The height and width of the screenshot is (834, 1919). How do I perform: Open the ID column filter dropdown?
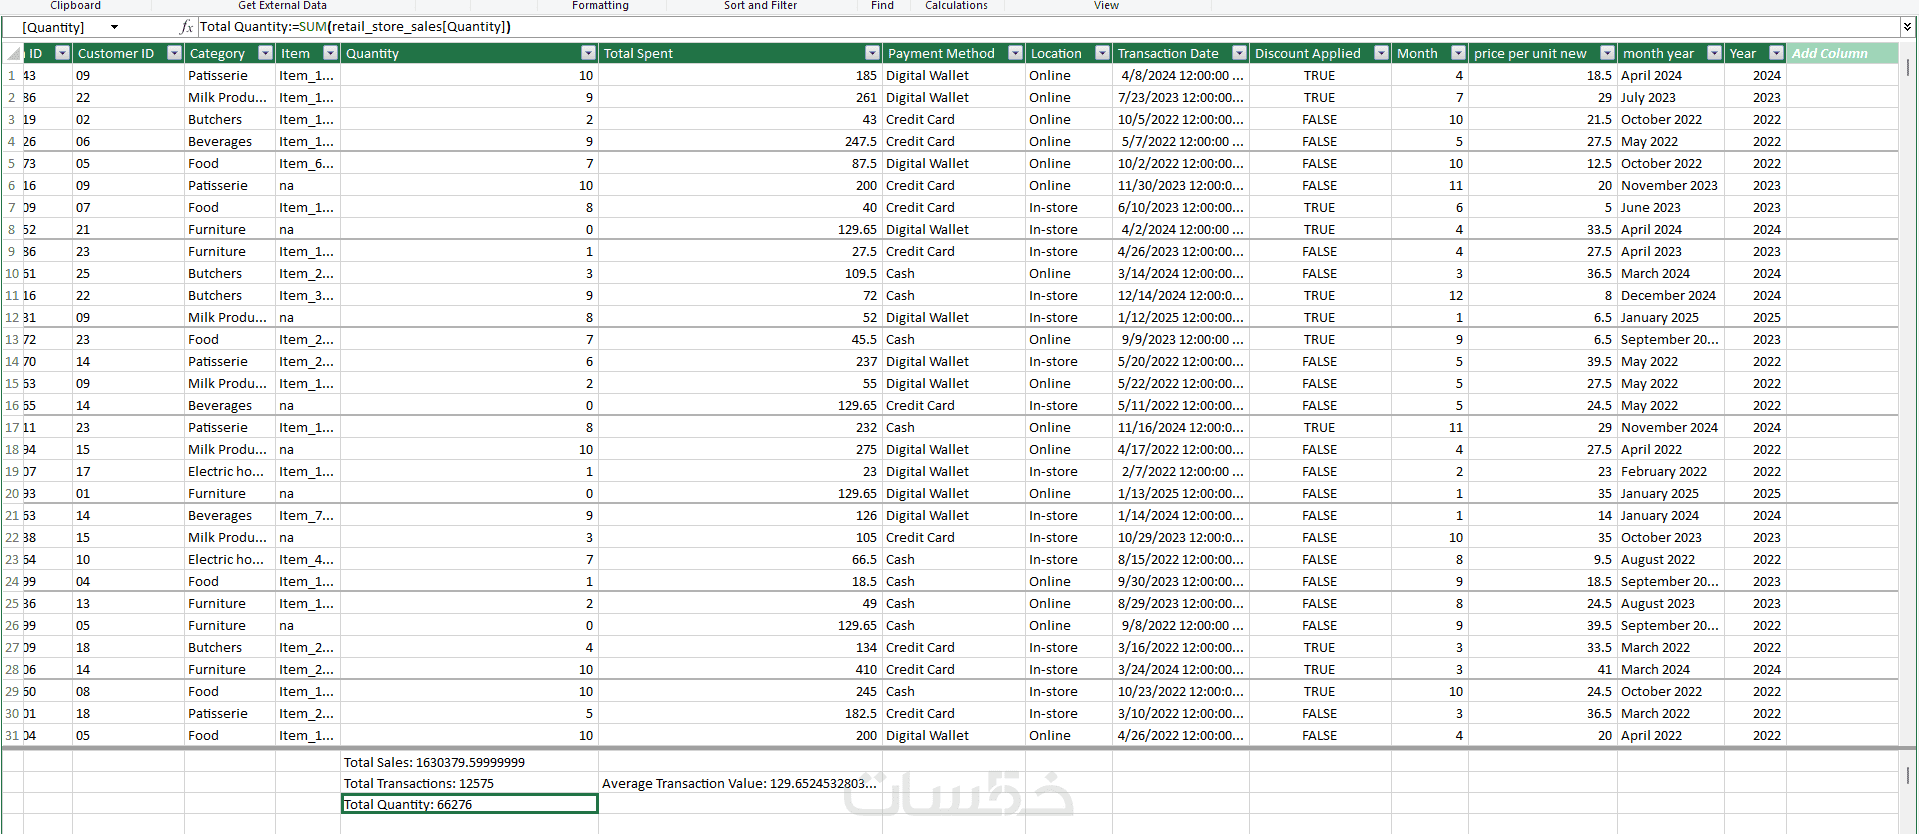(x=62, y=53)
